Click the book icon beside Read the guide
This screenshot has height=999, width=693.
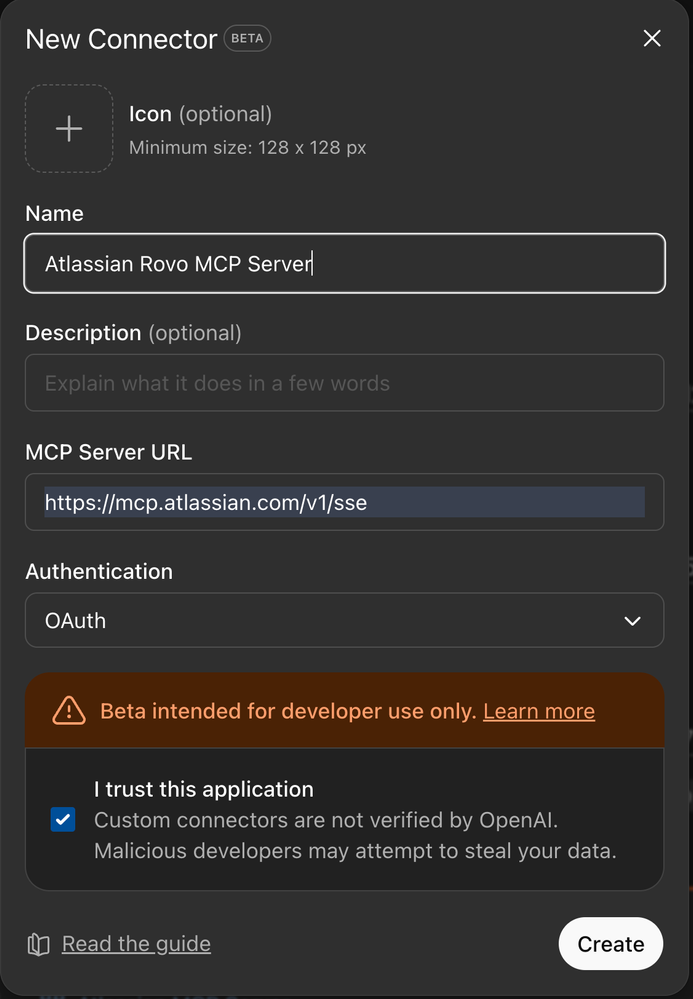(39, 945)
